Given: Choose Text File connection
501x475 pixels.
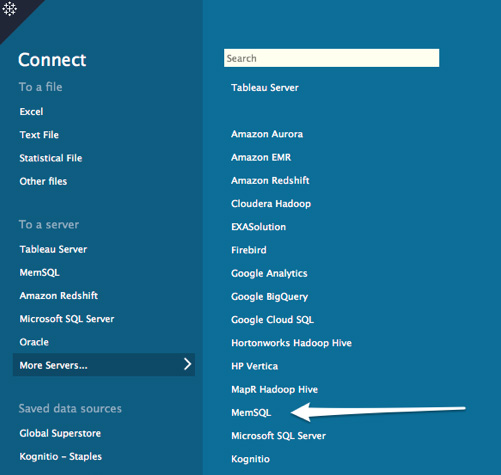Looking at the screenshot, I should tap(39, 135).
